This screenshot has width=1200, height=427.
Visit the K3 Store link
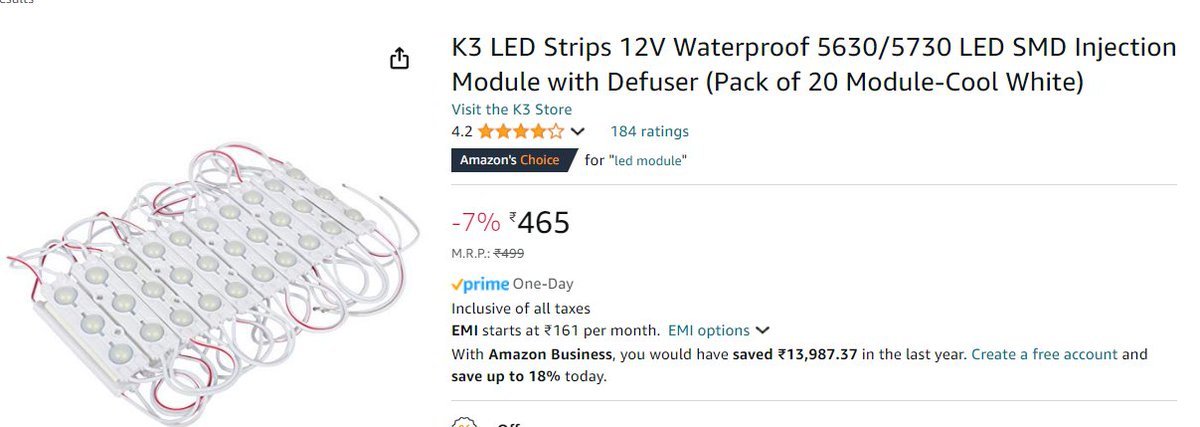pos(511,109)
